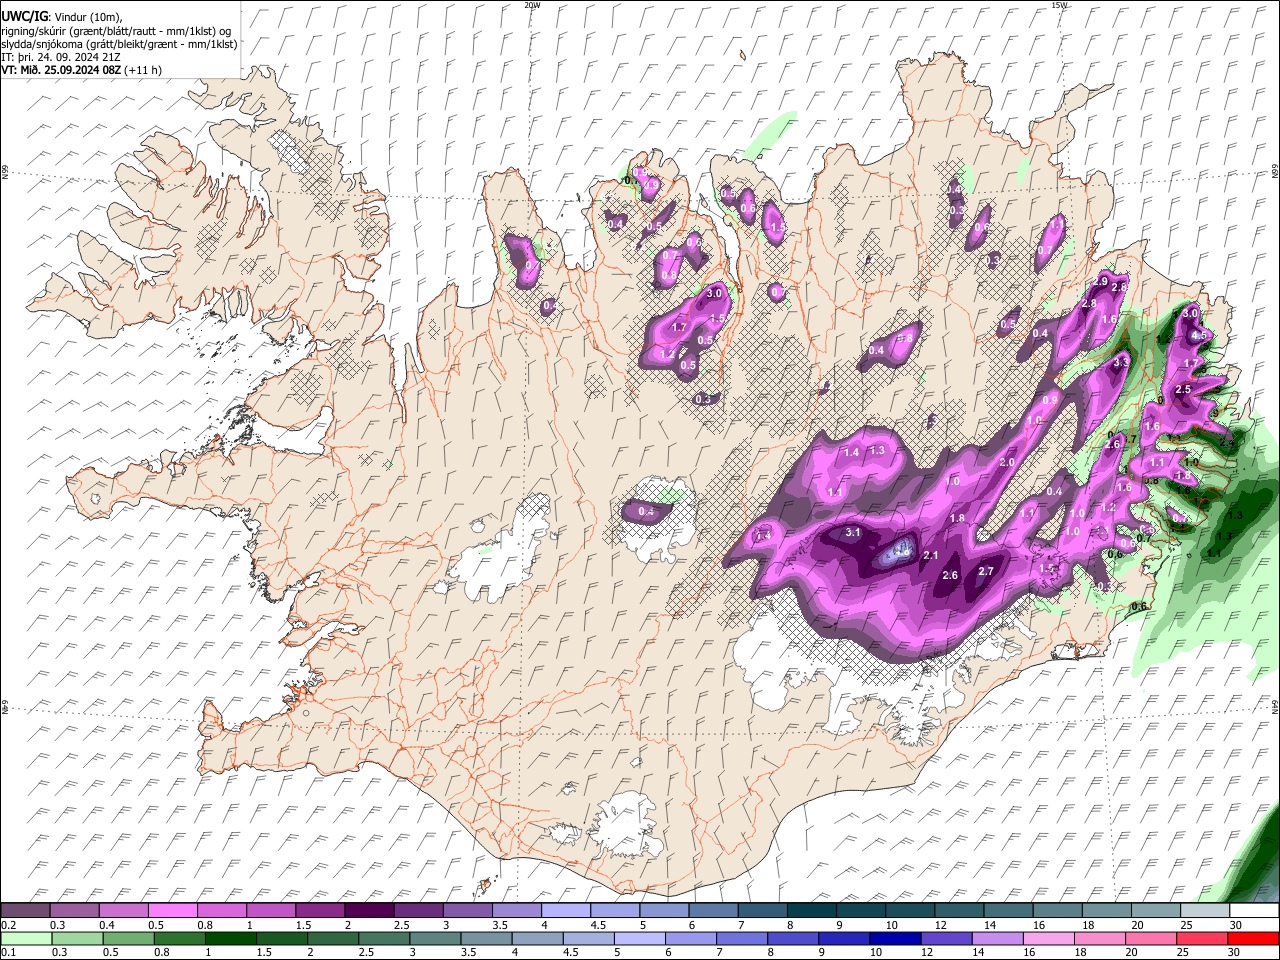Click the 'VT: Mið. 25.09.2024 08Z' valid time
The image size is (1280, 960).
coord(62,70)
